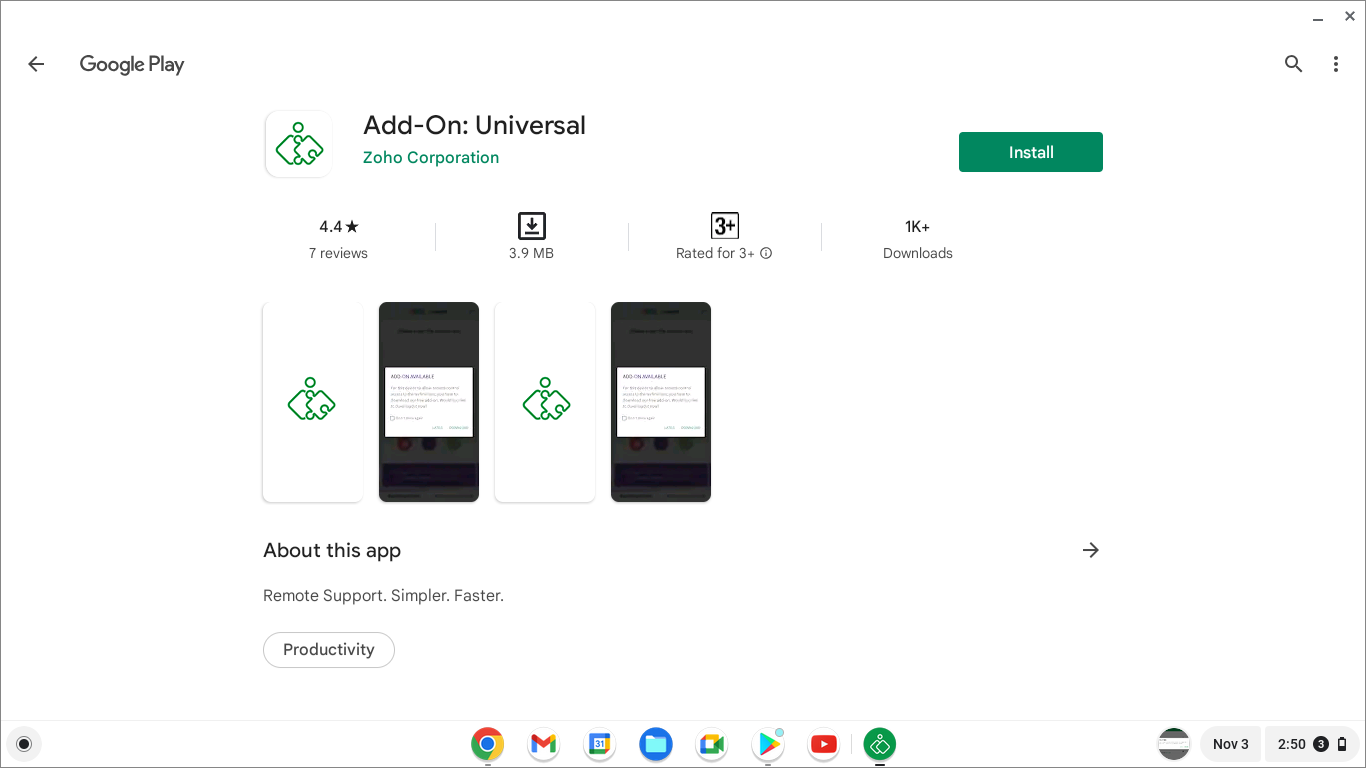Click the info icon next to Rated for 3+
Viewport: 1366px width, 768px height.
766,253
